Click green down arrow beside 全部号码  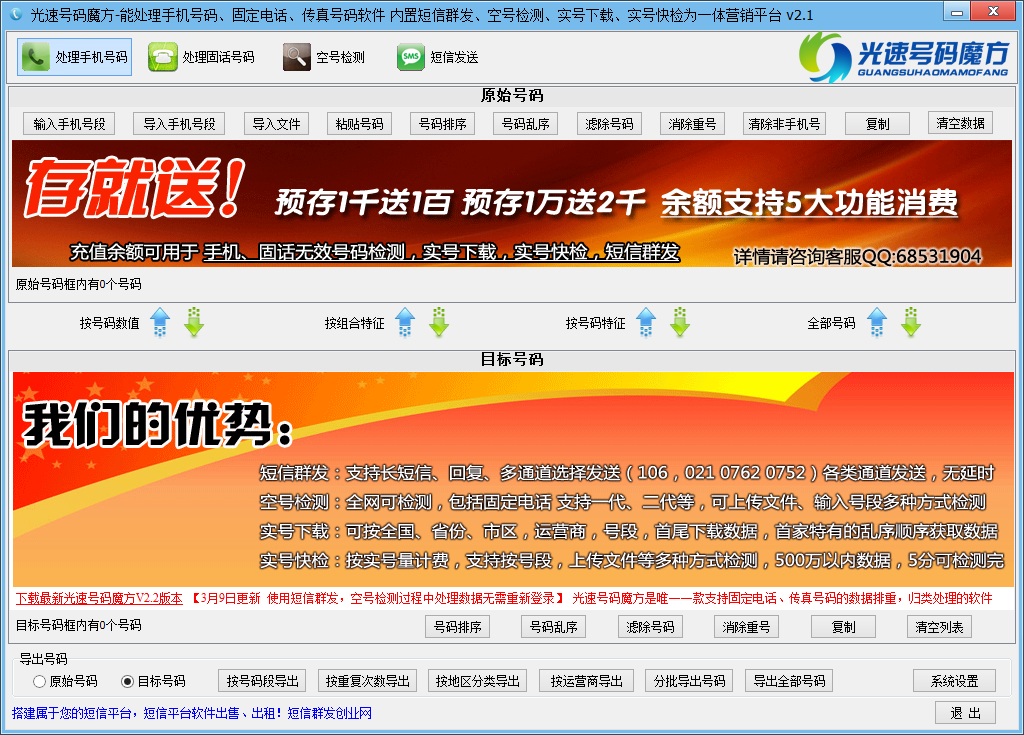pyautogui.click(x=910, y=323)
